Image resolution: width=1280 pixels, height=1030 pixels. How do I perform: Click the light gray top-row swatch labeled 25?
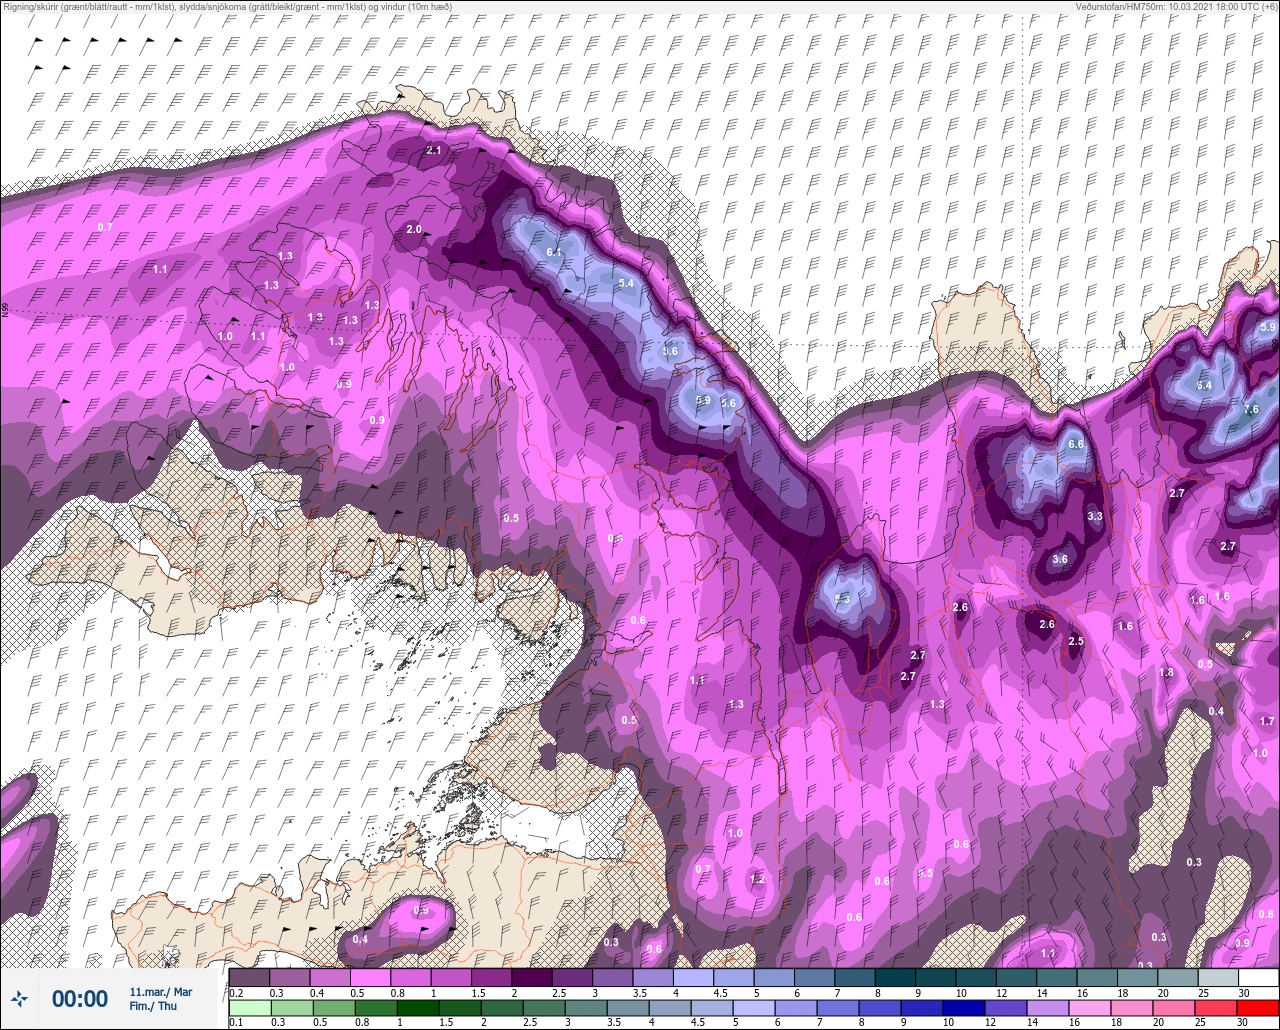[1218, 977]
